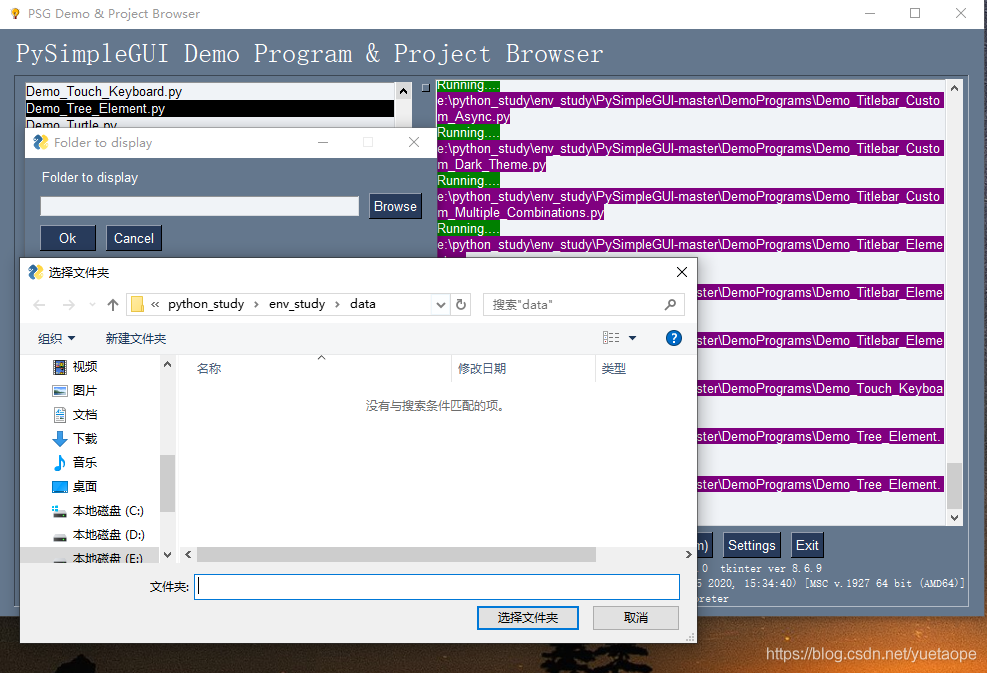Viewport: 987px width, 673px height.
Task: Expand chevron after python_study breadcrumb
Action: coord(256,305)
